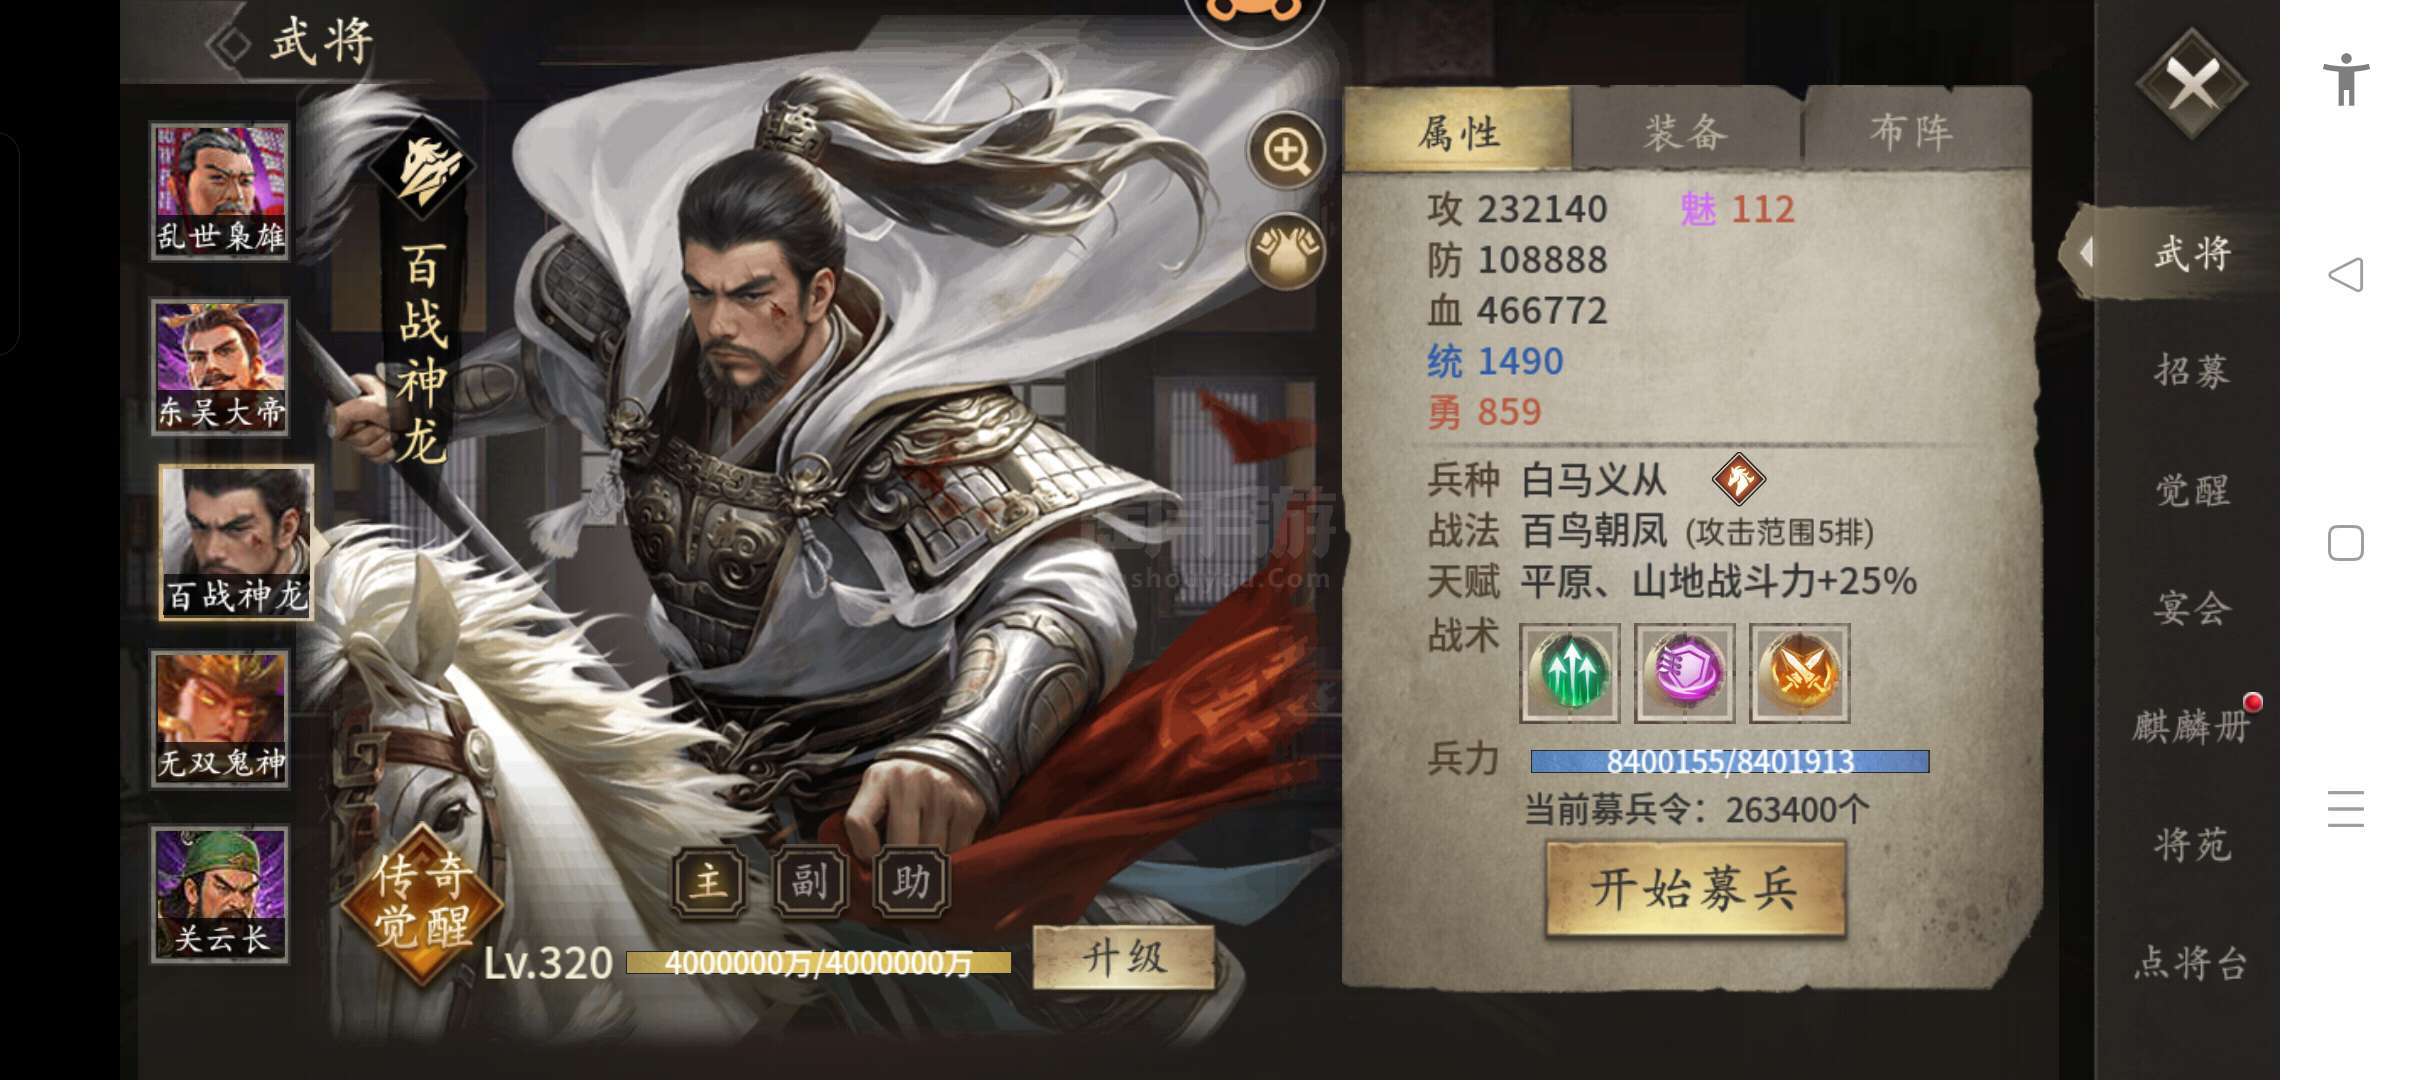2412x1080 pixels.
Task: Tap the 白马义从 troop type badge
Action: [x=1738, y=479]
